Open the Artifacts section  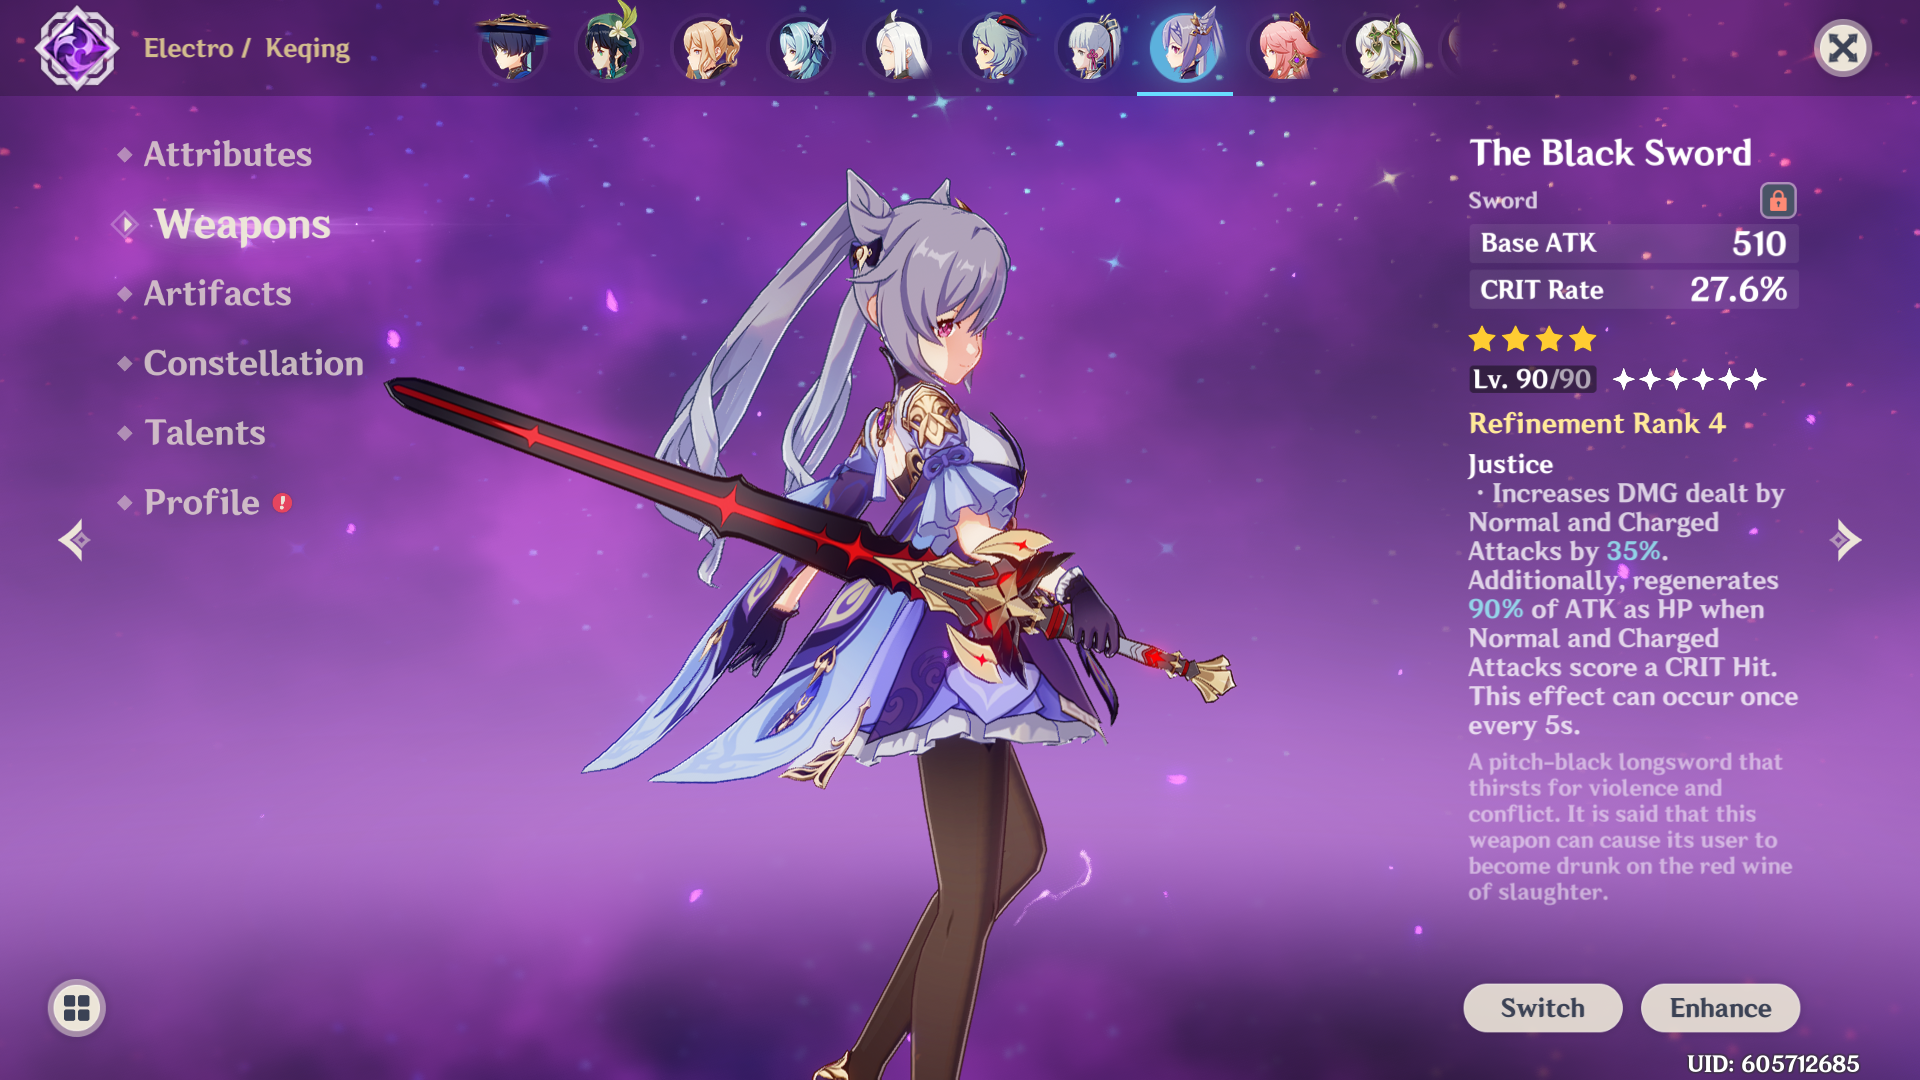pos(217,294)
